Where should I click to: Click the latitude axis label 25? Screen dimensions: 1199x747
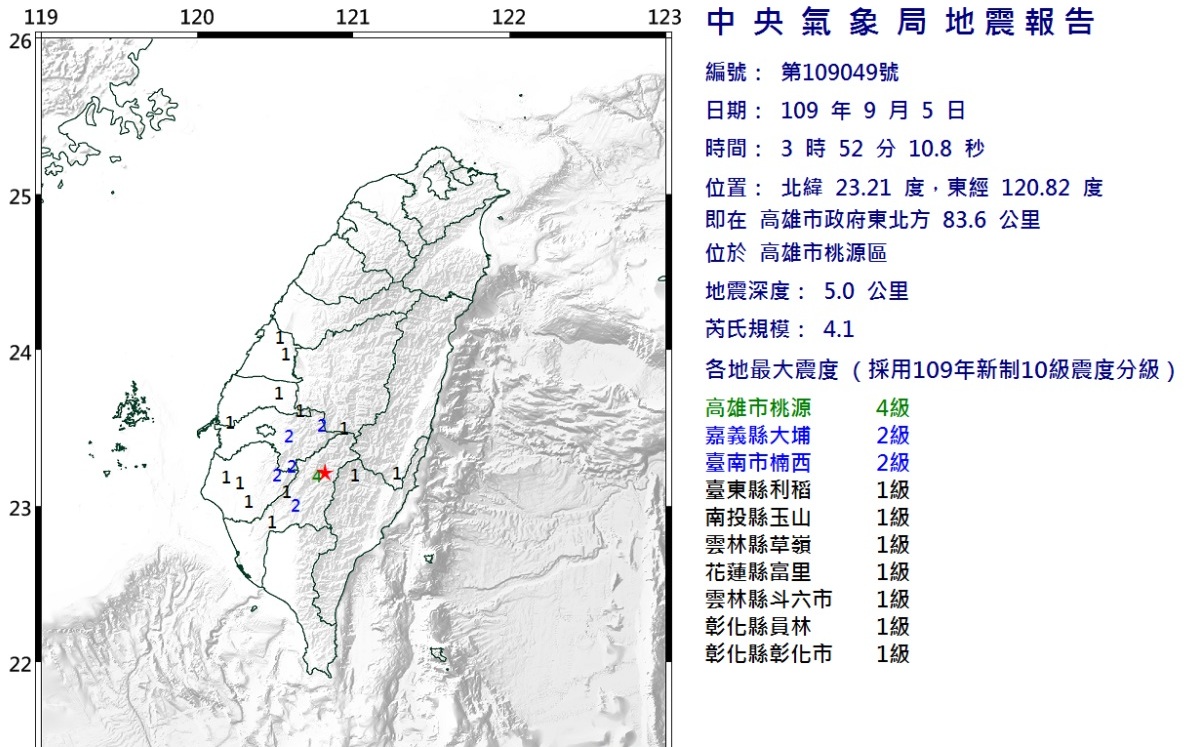(x=19, y=197)
